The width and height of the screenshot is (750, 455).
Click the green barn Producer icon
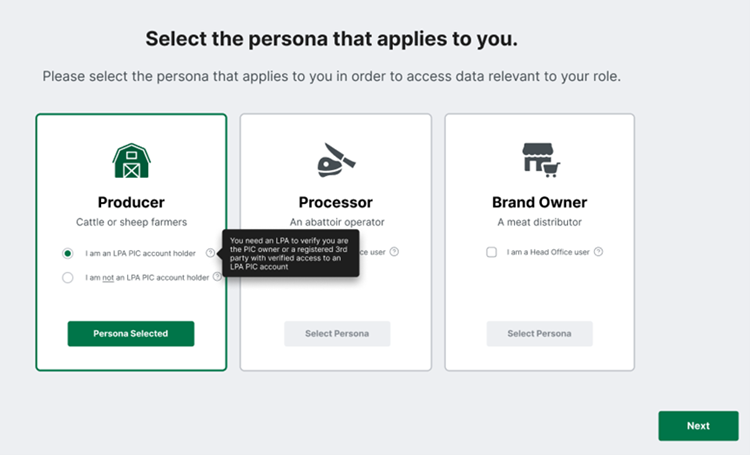click(x=131, y=160)
